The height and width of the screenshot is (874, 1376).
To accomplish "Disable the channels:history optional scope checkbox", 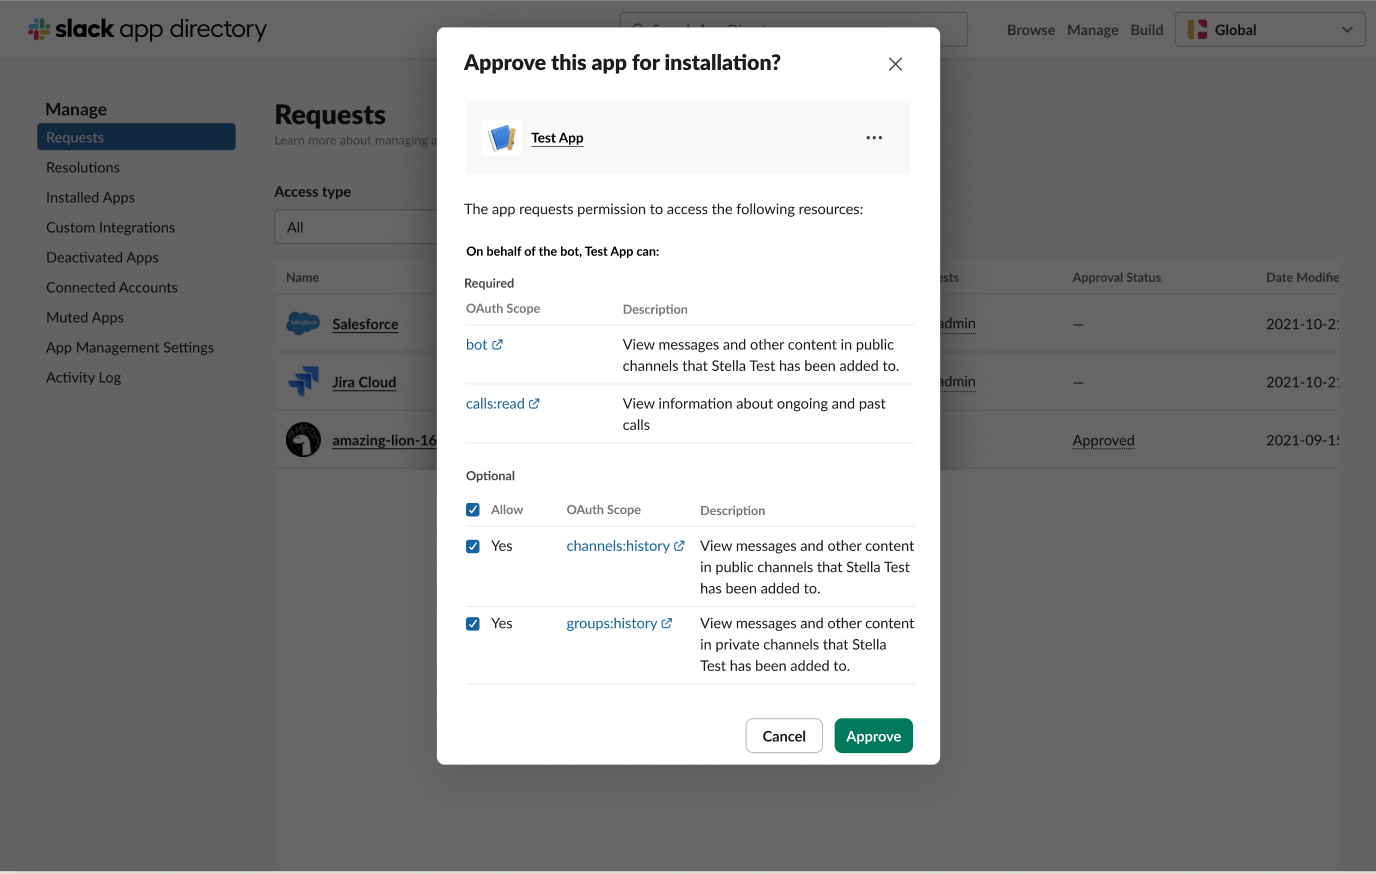I will point(472,546).
